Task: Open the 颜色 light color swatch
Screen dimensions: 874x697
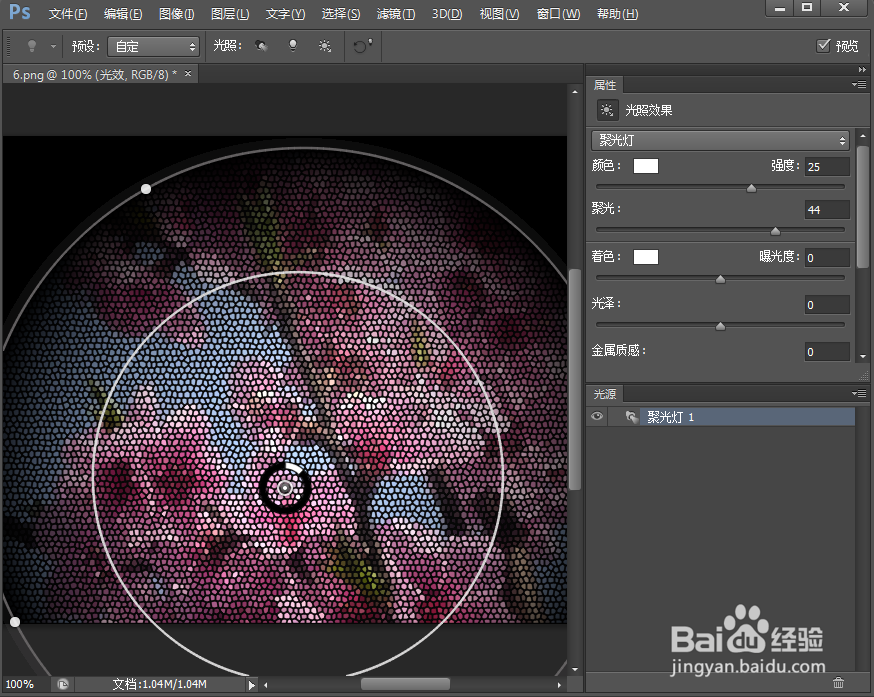Action: (645, 166)
